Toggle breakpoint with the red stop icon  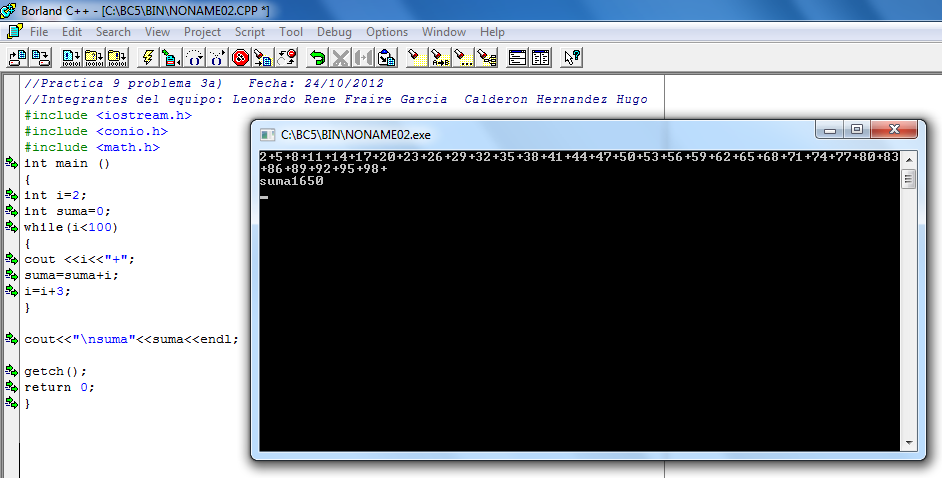240,58
